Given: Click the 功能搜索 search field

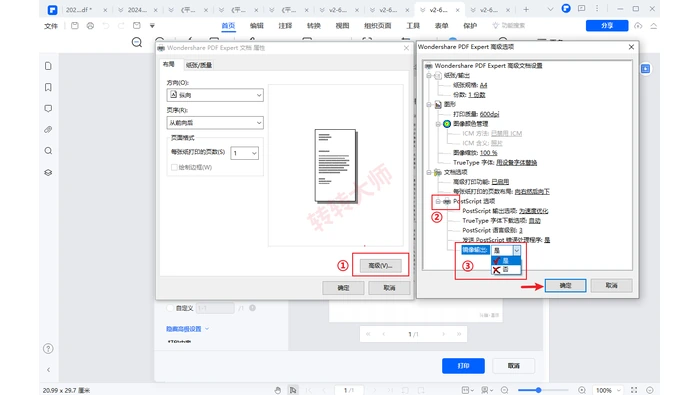Looking at the screenshot, I should pyautogui.click(x=509, y=26).
